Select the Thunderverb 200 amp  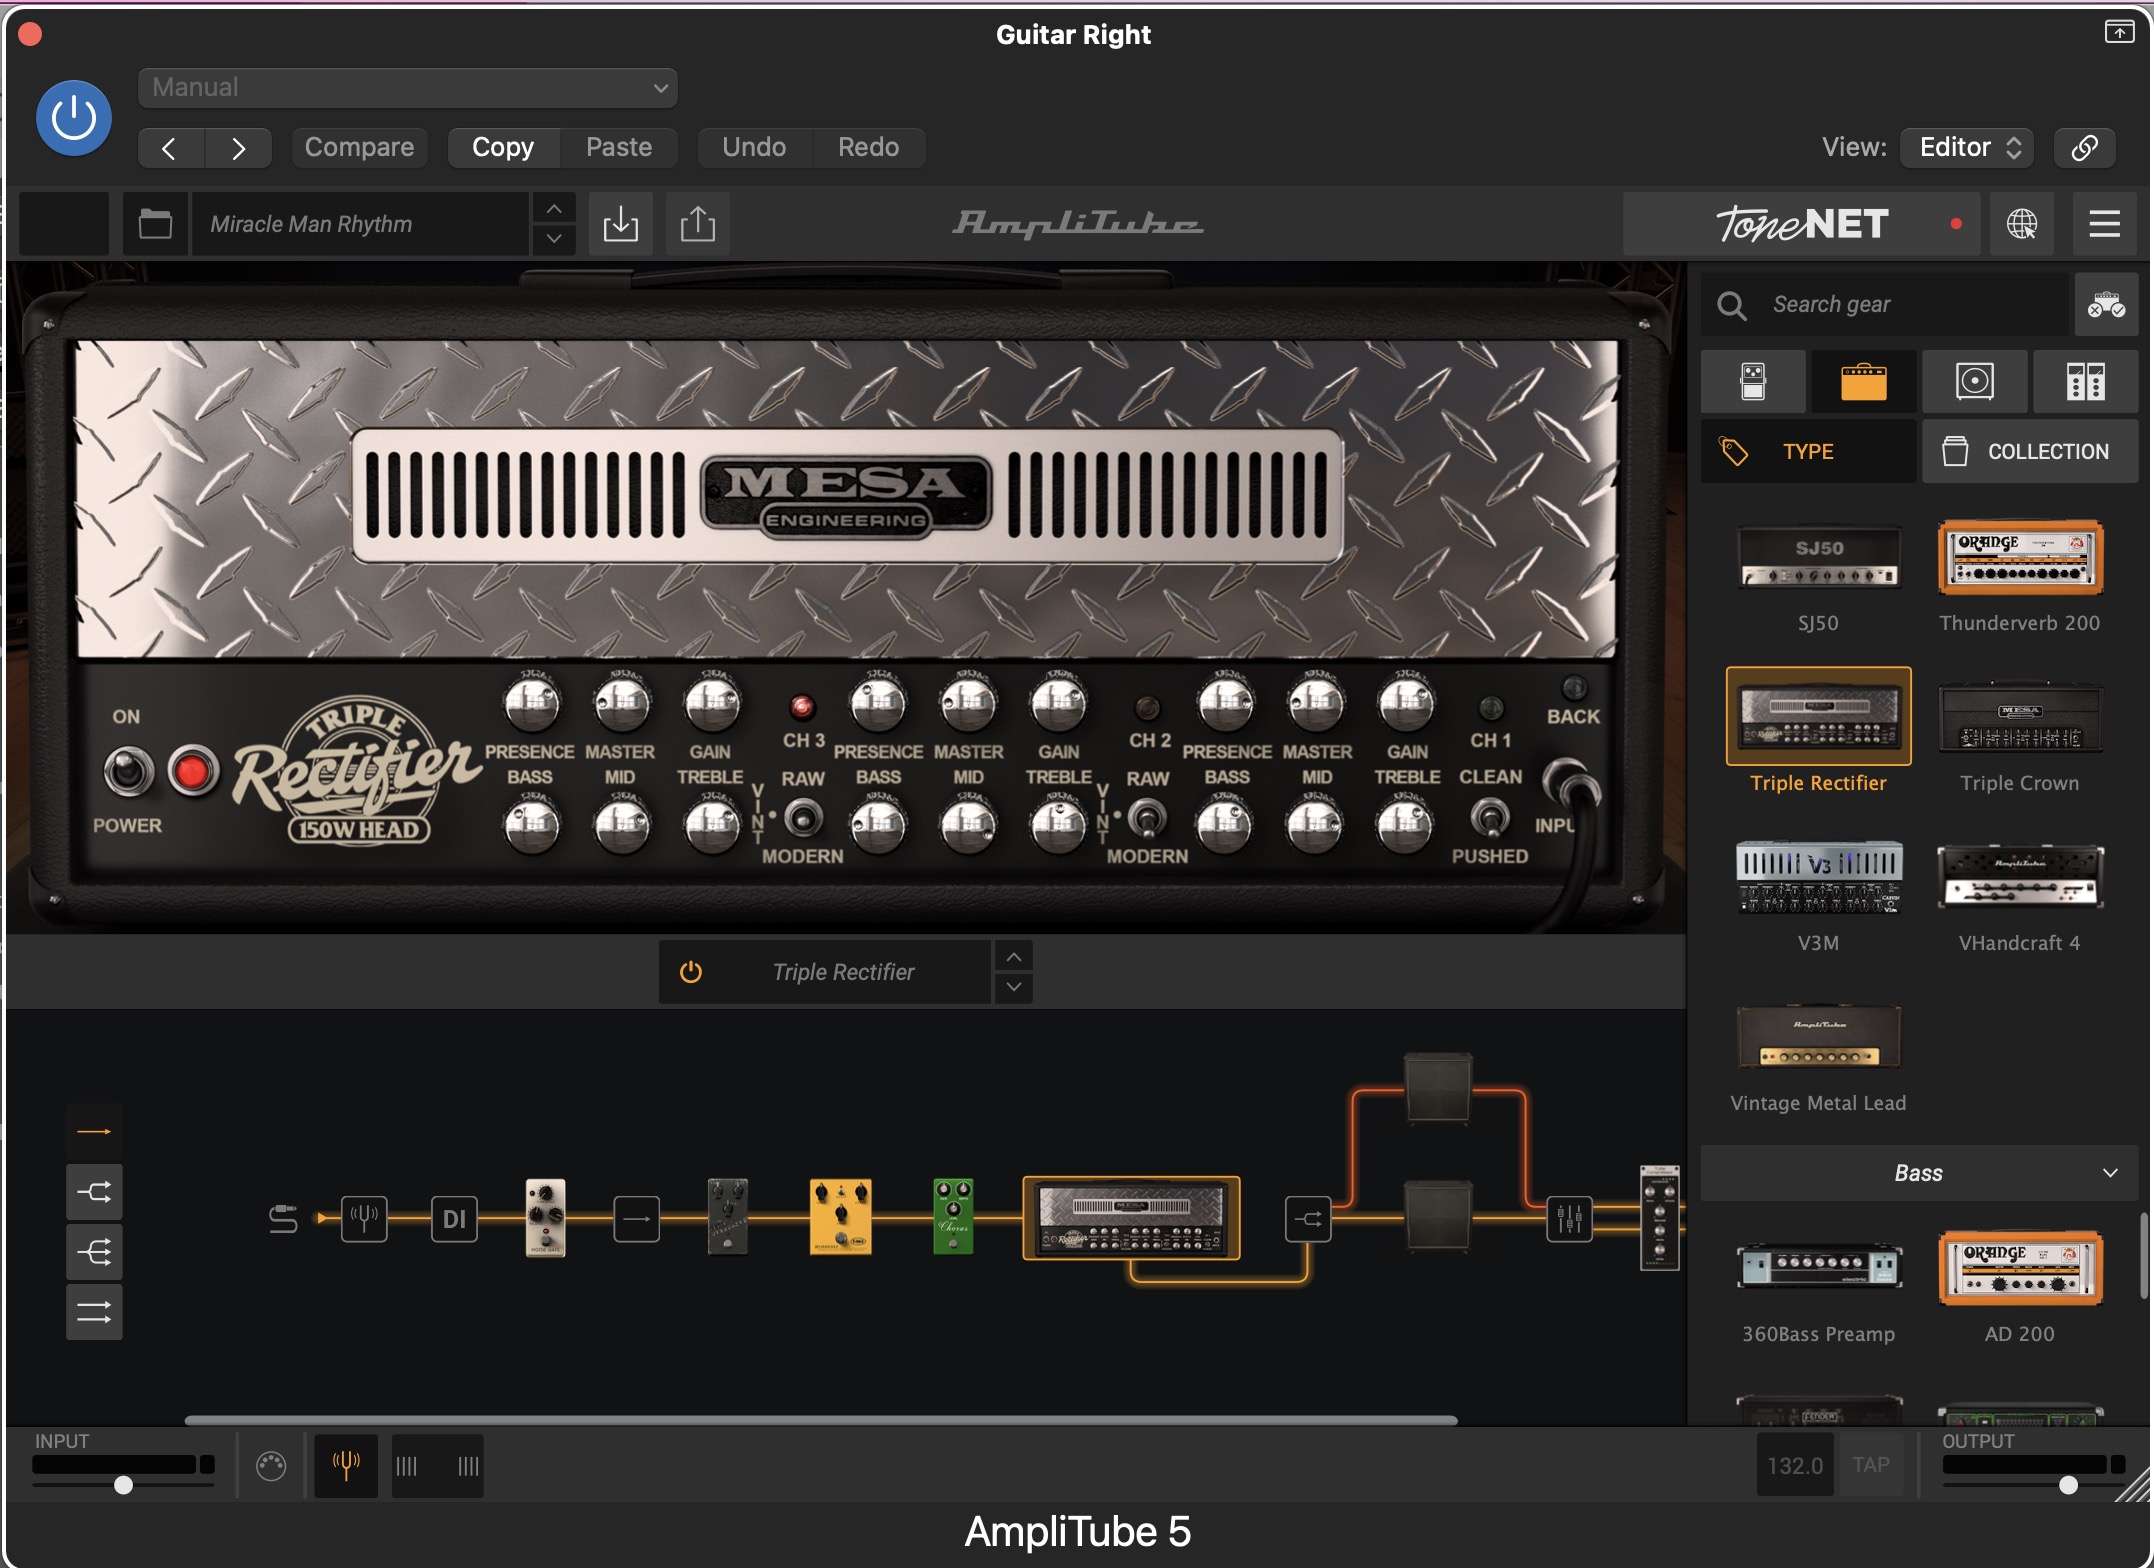[2020, 557]
